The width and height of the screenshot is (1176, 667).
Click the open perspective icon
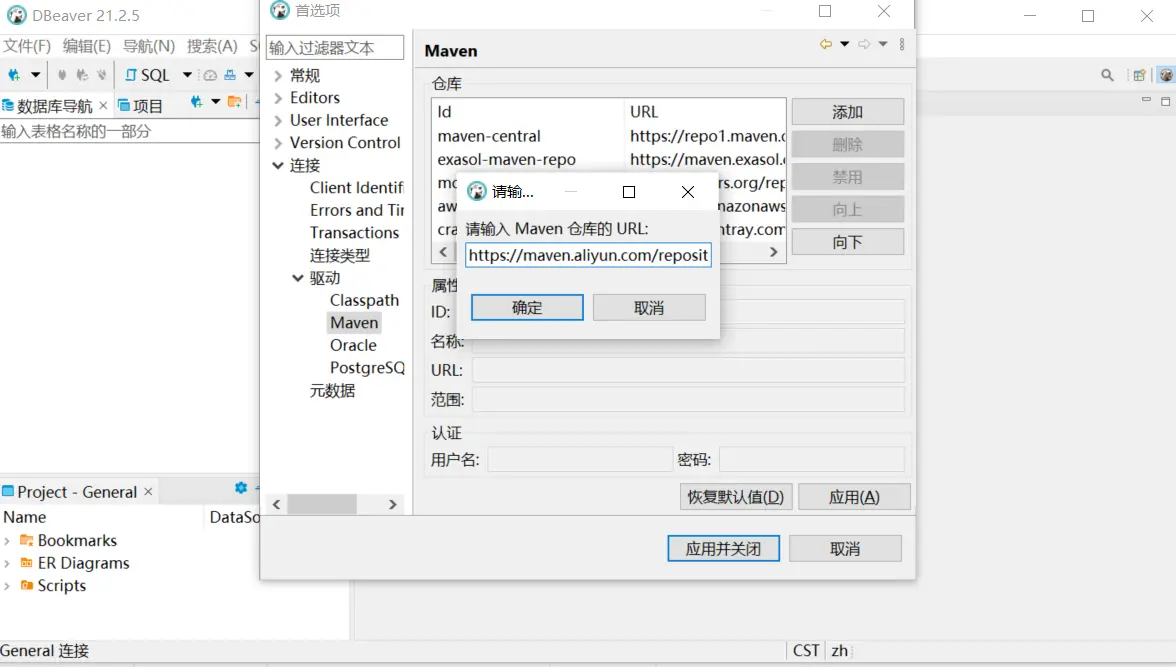[x=1140, y=75]
